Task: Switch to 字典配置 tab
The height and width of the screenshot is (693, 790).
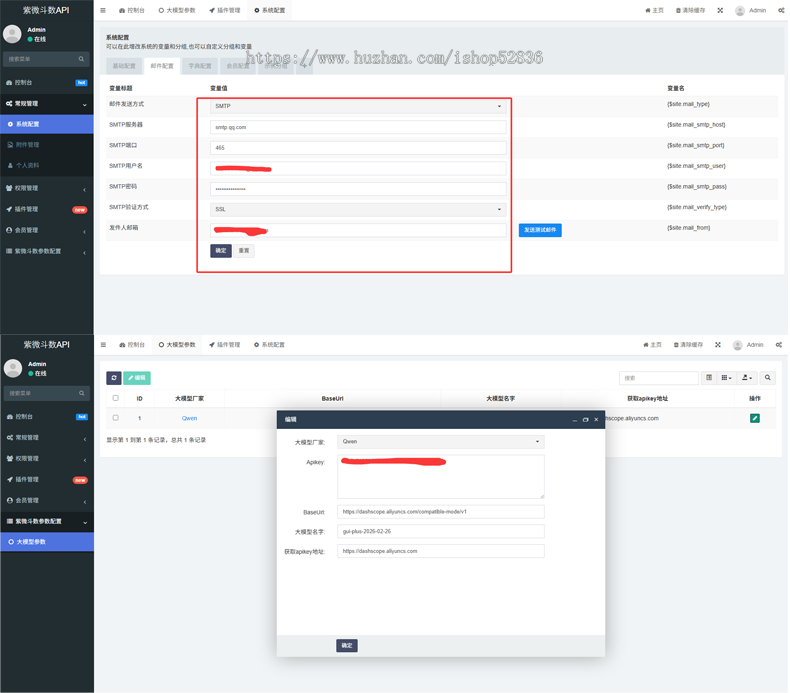Action: 200,66
